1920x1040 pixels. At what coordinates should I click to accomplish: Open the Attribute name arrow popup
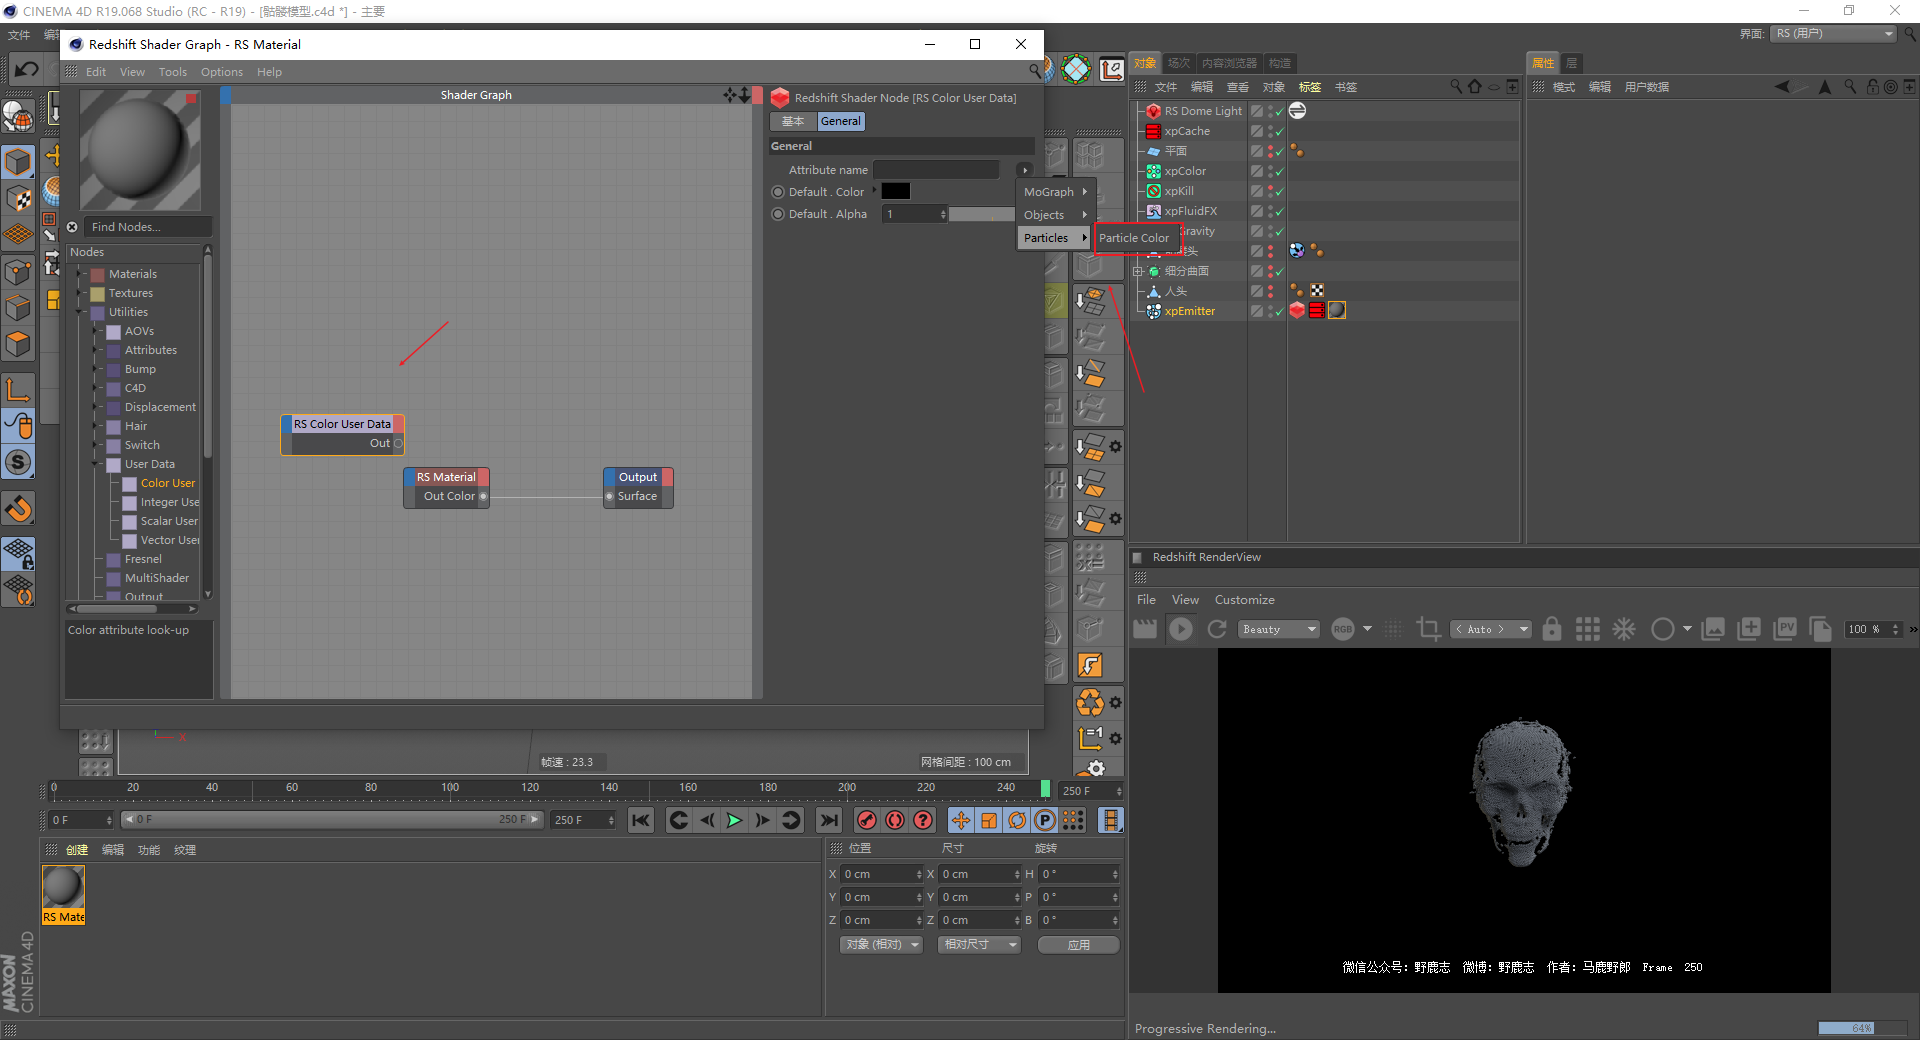tap(1024, 170)
